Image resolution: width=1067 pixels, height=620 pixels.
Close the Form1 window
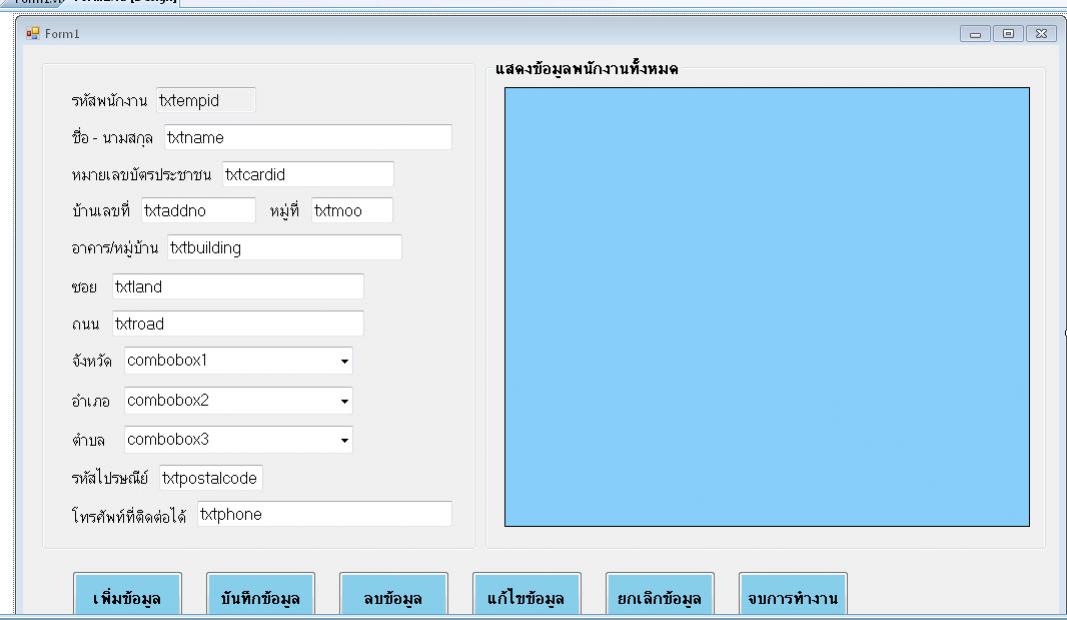1041,33
